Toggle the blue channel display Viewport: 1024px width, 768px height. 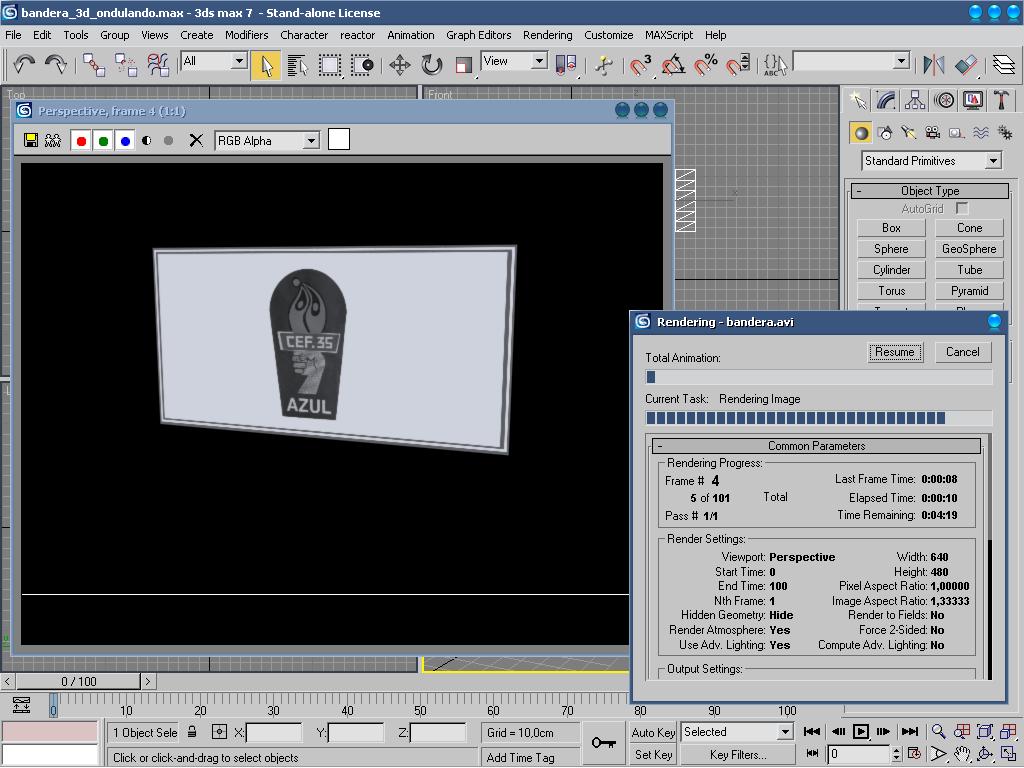point(125,141)
